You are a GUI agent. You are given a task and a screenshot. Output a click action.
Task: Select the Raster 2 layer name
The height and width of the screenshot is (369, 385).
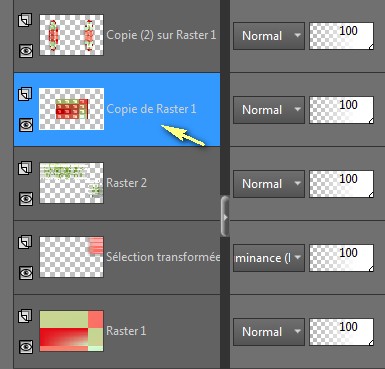pyautogui.click(x=126, y=183)
